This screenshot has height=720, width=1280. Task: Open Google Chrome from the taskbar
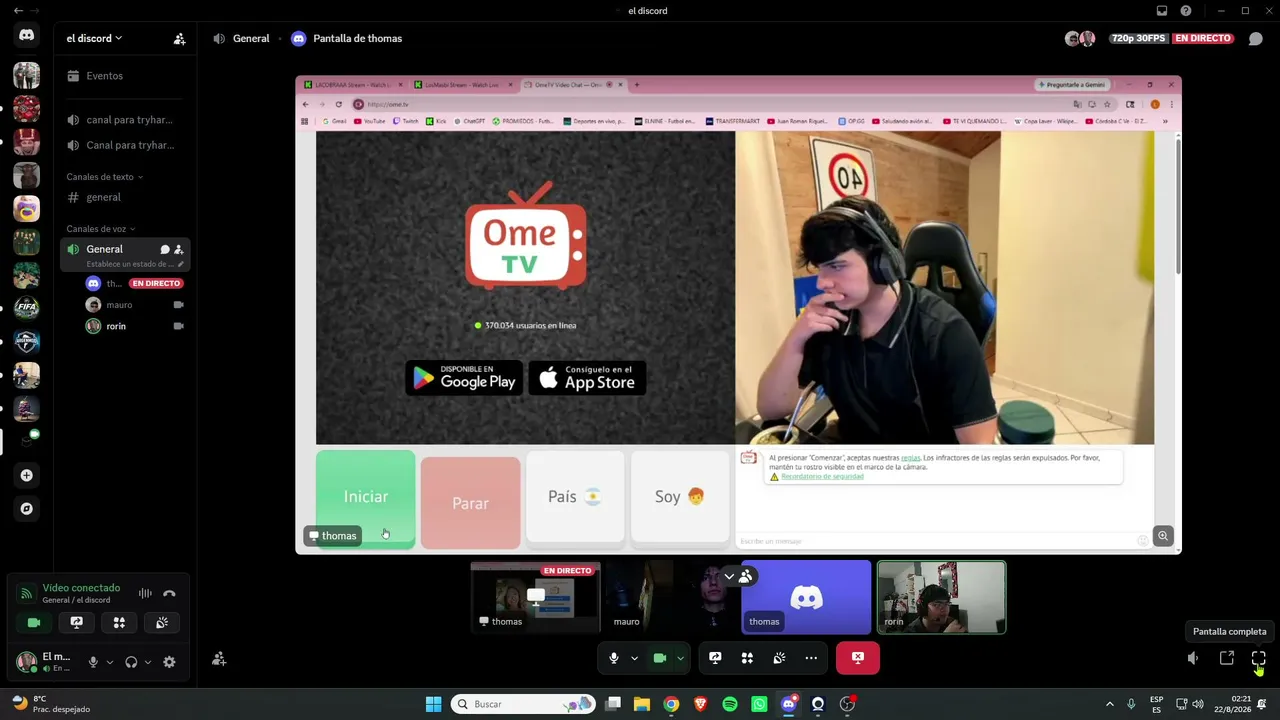point(671,704)
